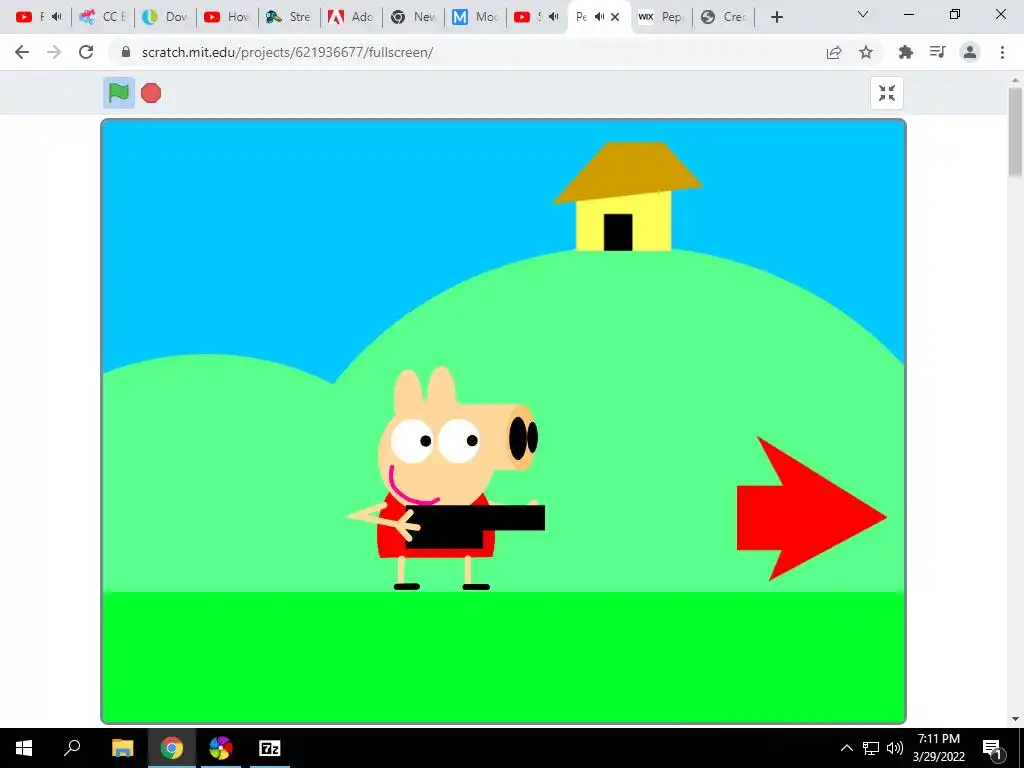Image resolution: width=1024 pixels, height=768 pixels.
Task: Exit fullscreen mode using collapse arrows button
Action: pos(886,93)
